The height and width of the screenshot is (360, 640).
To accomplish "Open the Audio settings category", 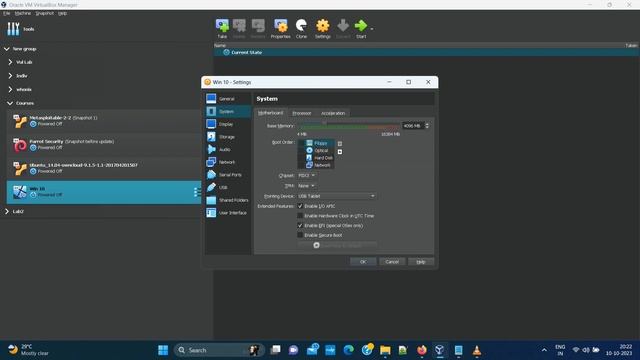I will (x=228, y=149).
